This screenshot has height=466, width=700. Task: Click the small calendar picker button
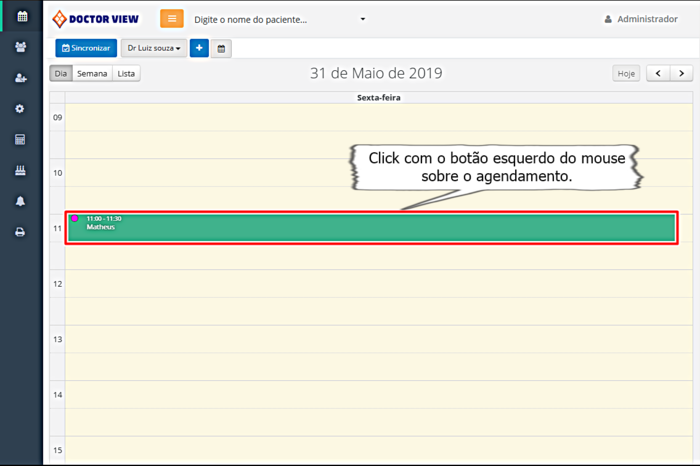pos(221,48)
